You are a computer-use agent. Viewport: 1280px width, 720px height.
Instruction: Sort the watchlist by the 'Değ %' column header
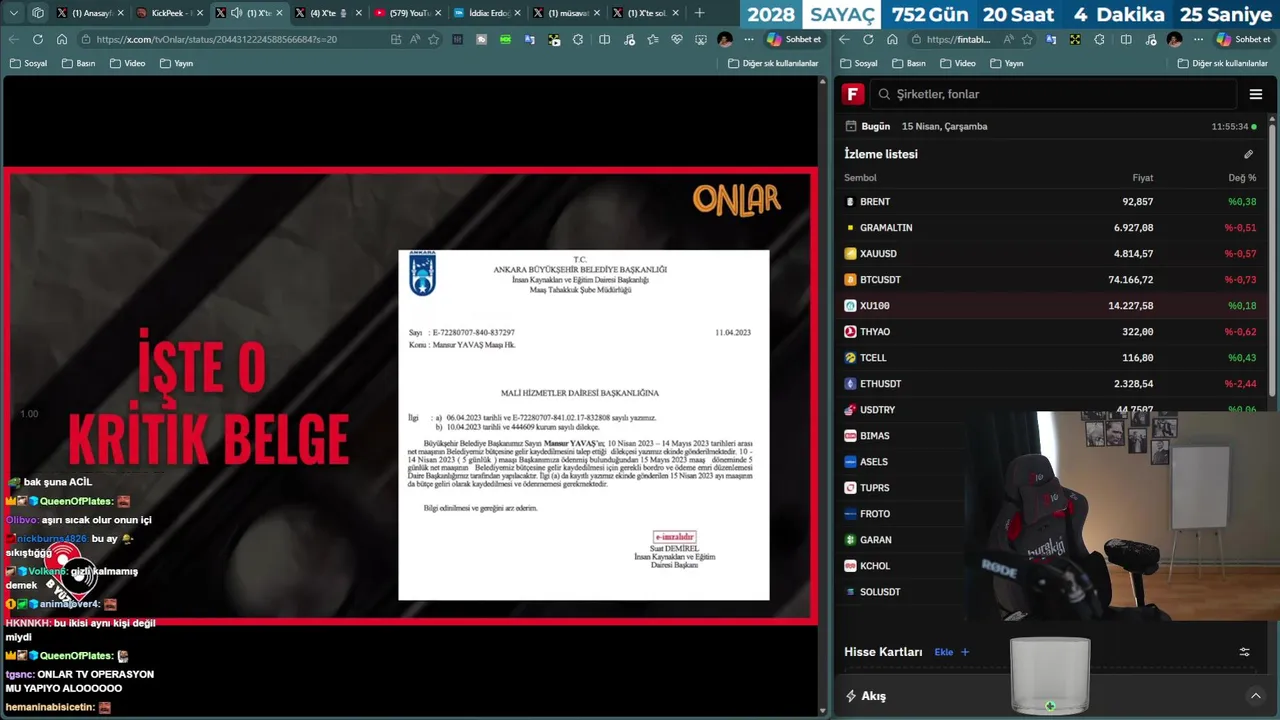[x=1242, y=178]
